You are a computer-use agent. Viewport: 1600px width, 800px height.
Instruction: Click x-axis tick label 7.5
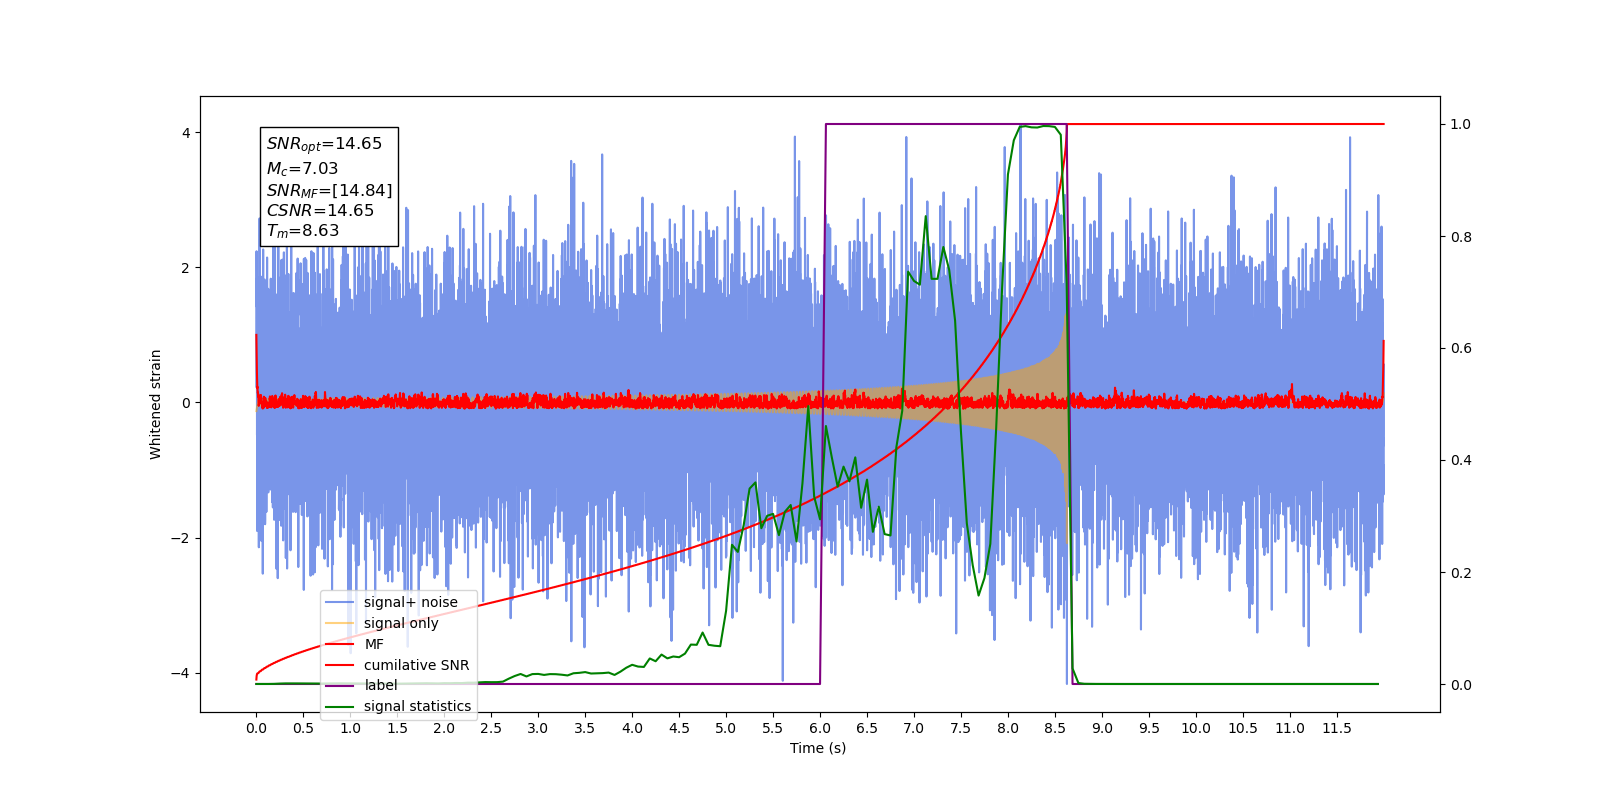click(x=961, y=728)
